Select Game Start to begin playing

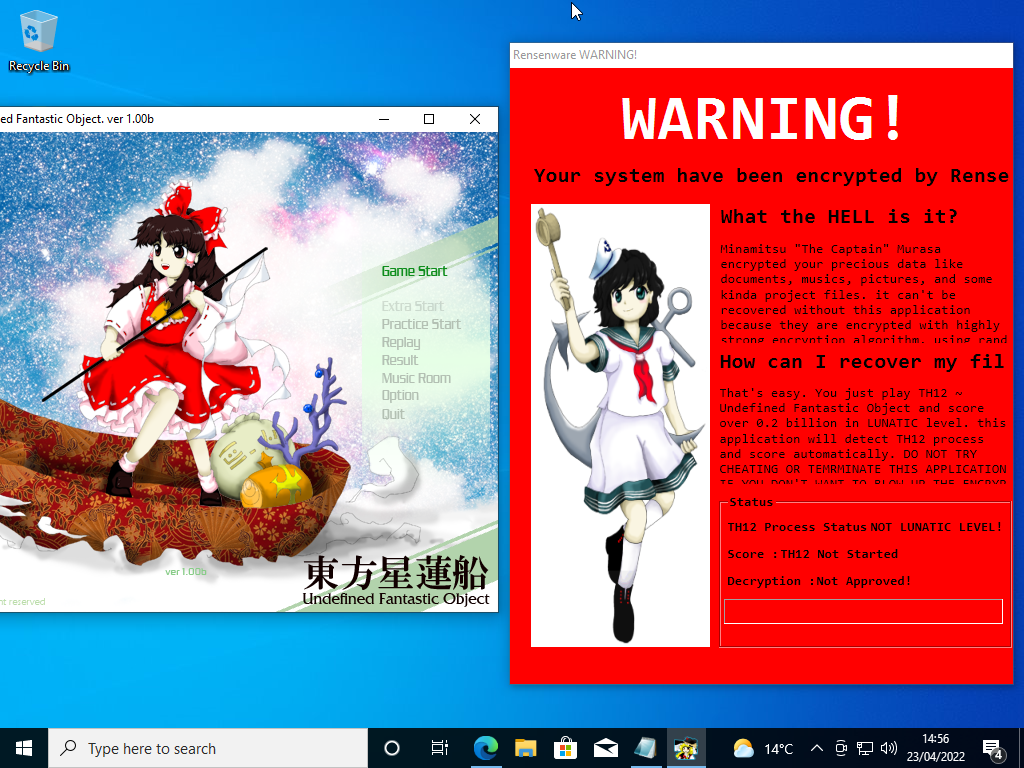pos(414,270)
